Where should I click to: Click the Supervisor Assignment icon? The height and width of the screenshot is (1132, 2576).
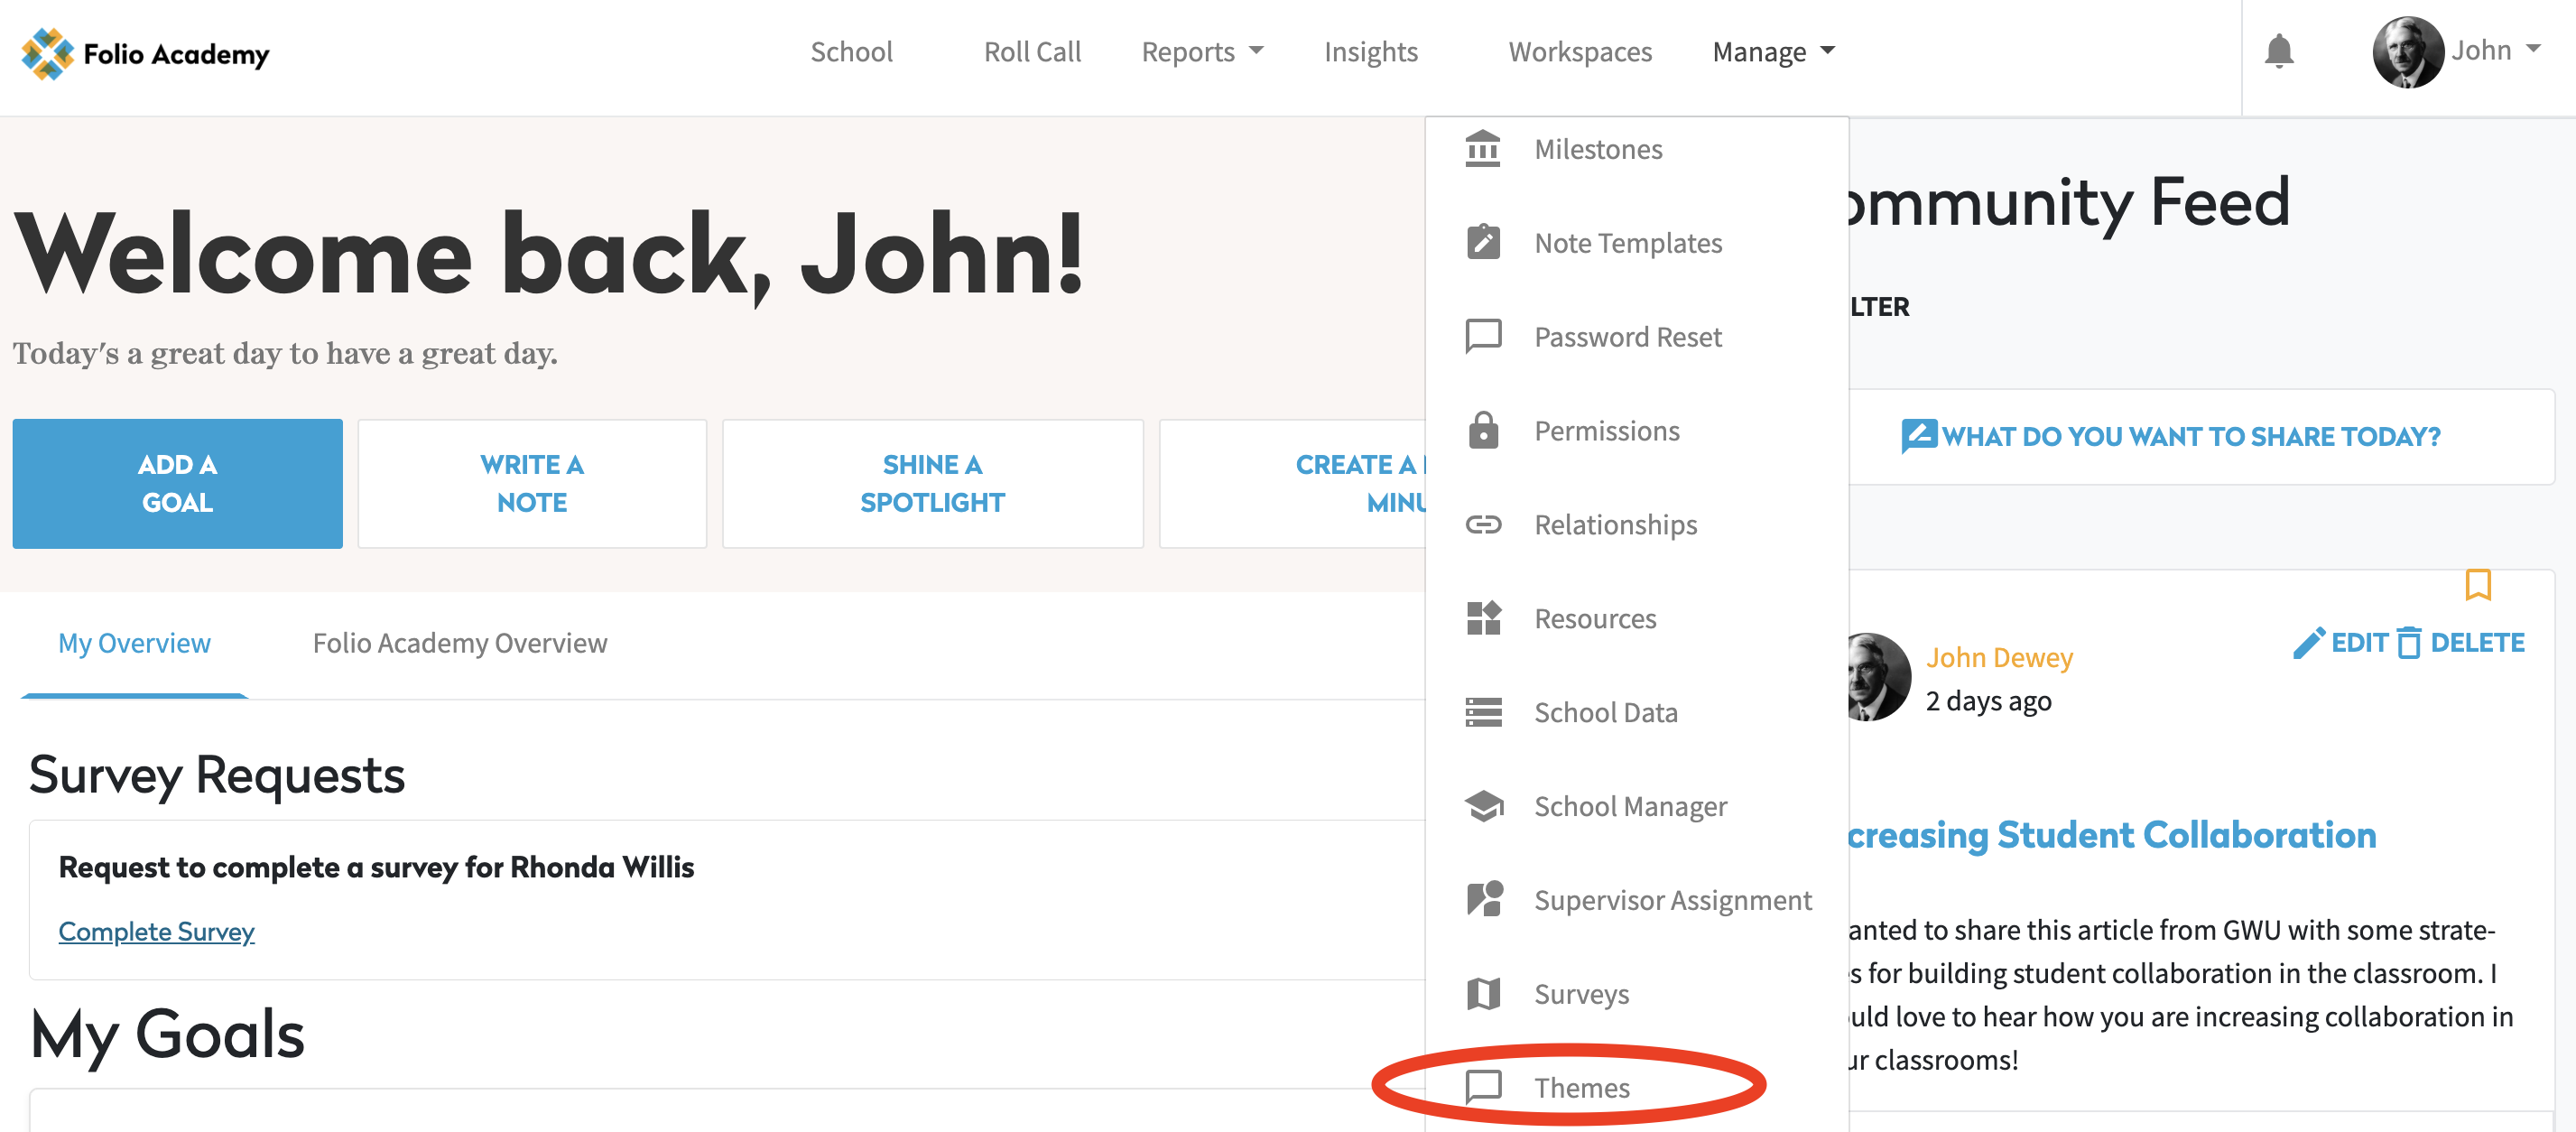pyautogui.click(x=1483, y=899)
